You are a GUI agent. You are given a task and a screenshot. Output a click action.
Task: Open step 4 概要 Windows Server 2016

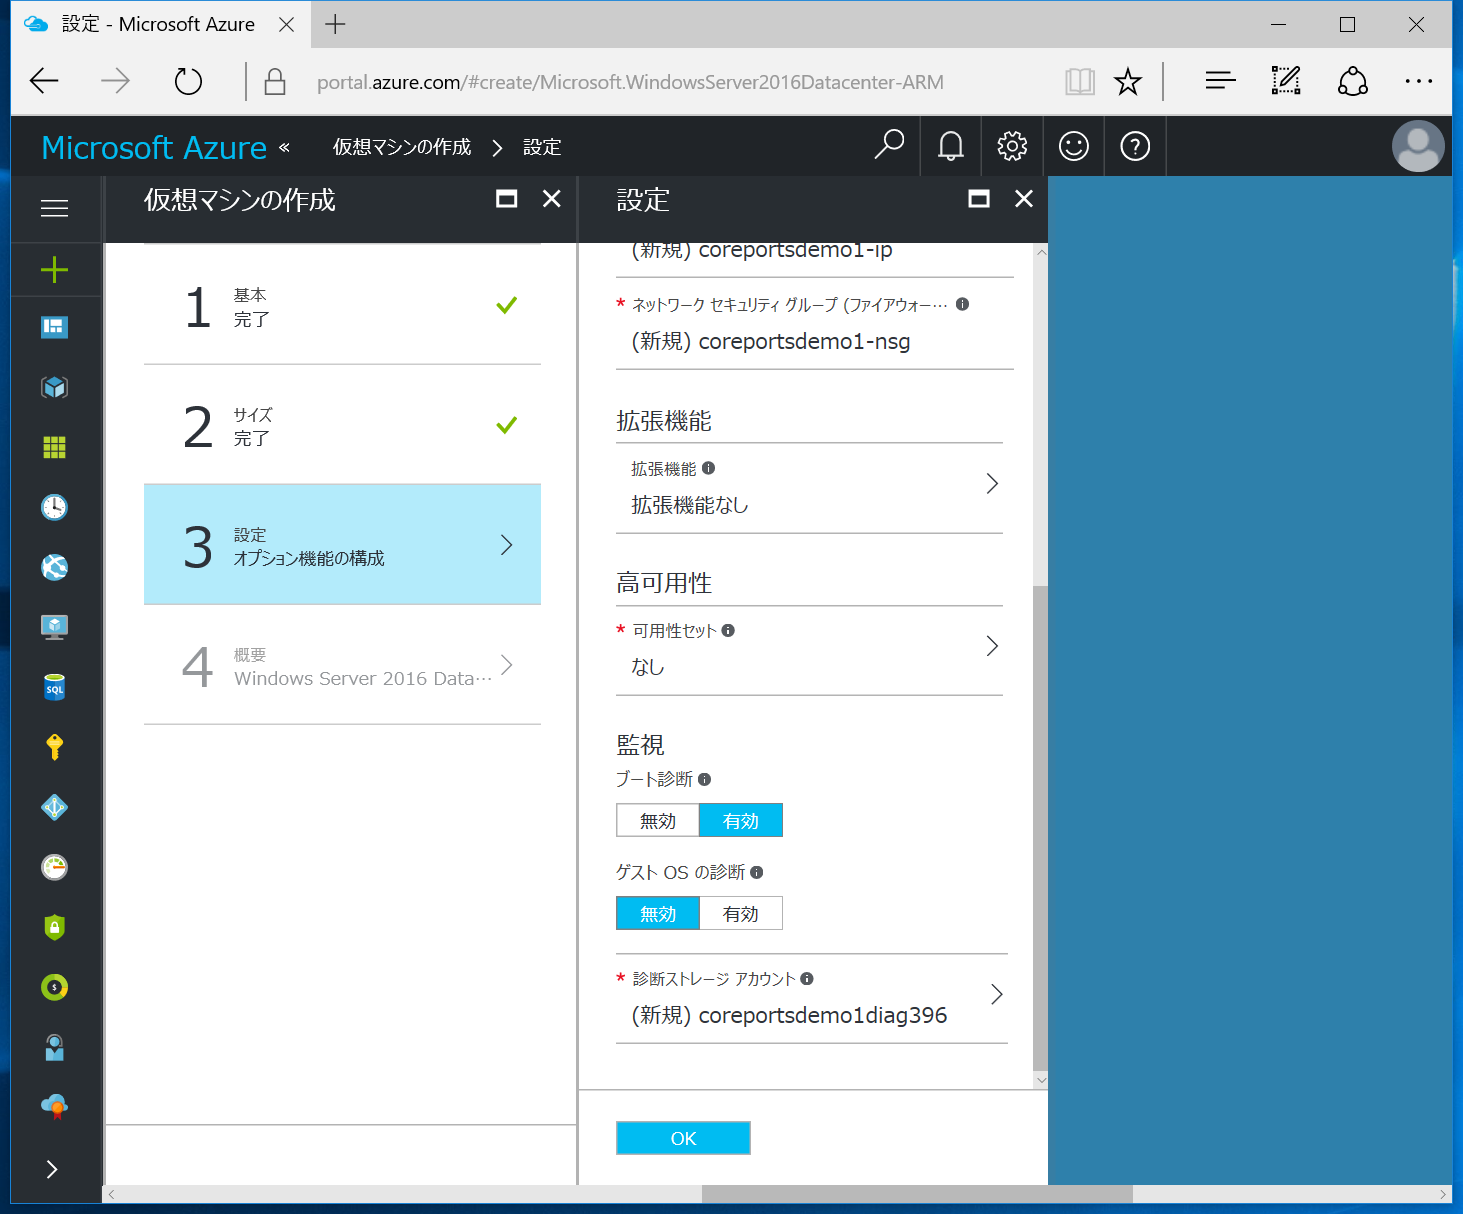tap(342, 665)
